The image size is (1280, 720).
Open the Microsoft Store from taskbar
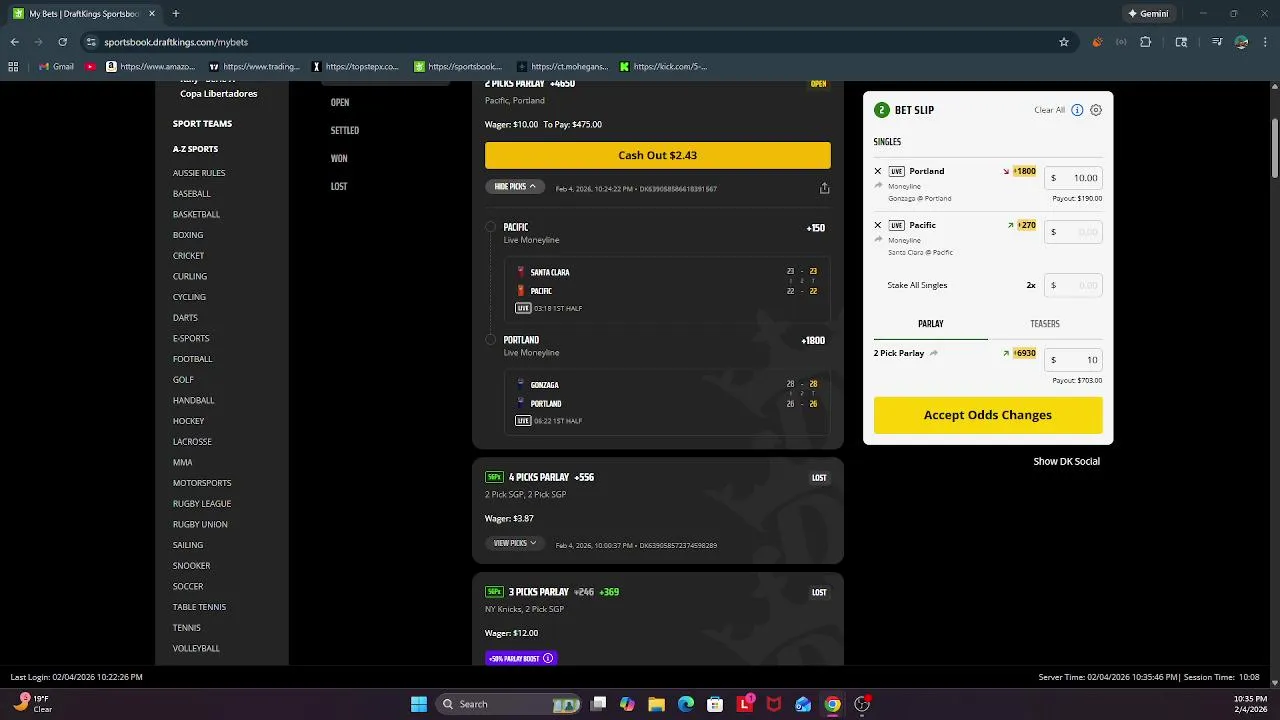pyautogui.click(x=715, y=704)
